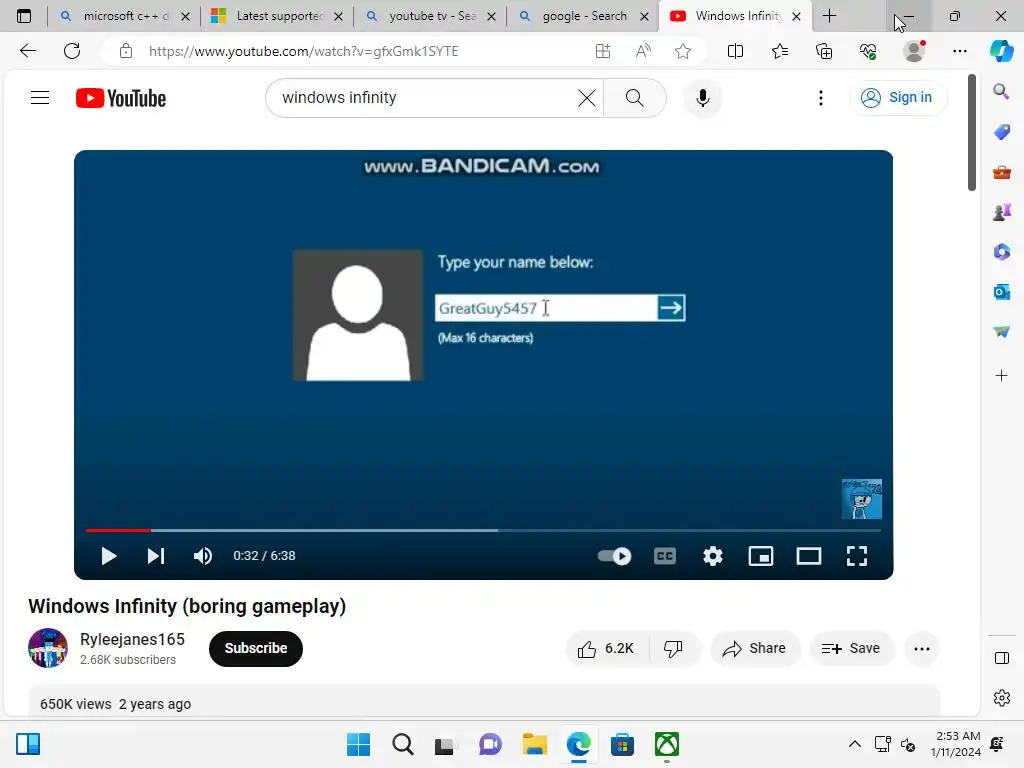Viewport: 1024px width, 768px height.
Task: Open sidebar Microsoft 365 icon
Action: click(x=1002, y=251)
